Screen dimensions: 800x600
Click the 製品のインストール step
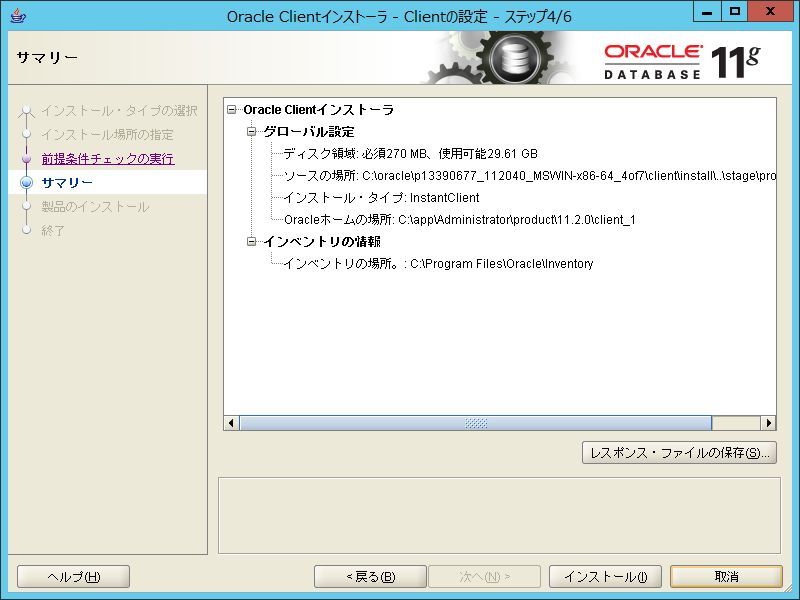tap(95, 207)
